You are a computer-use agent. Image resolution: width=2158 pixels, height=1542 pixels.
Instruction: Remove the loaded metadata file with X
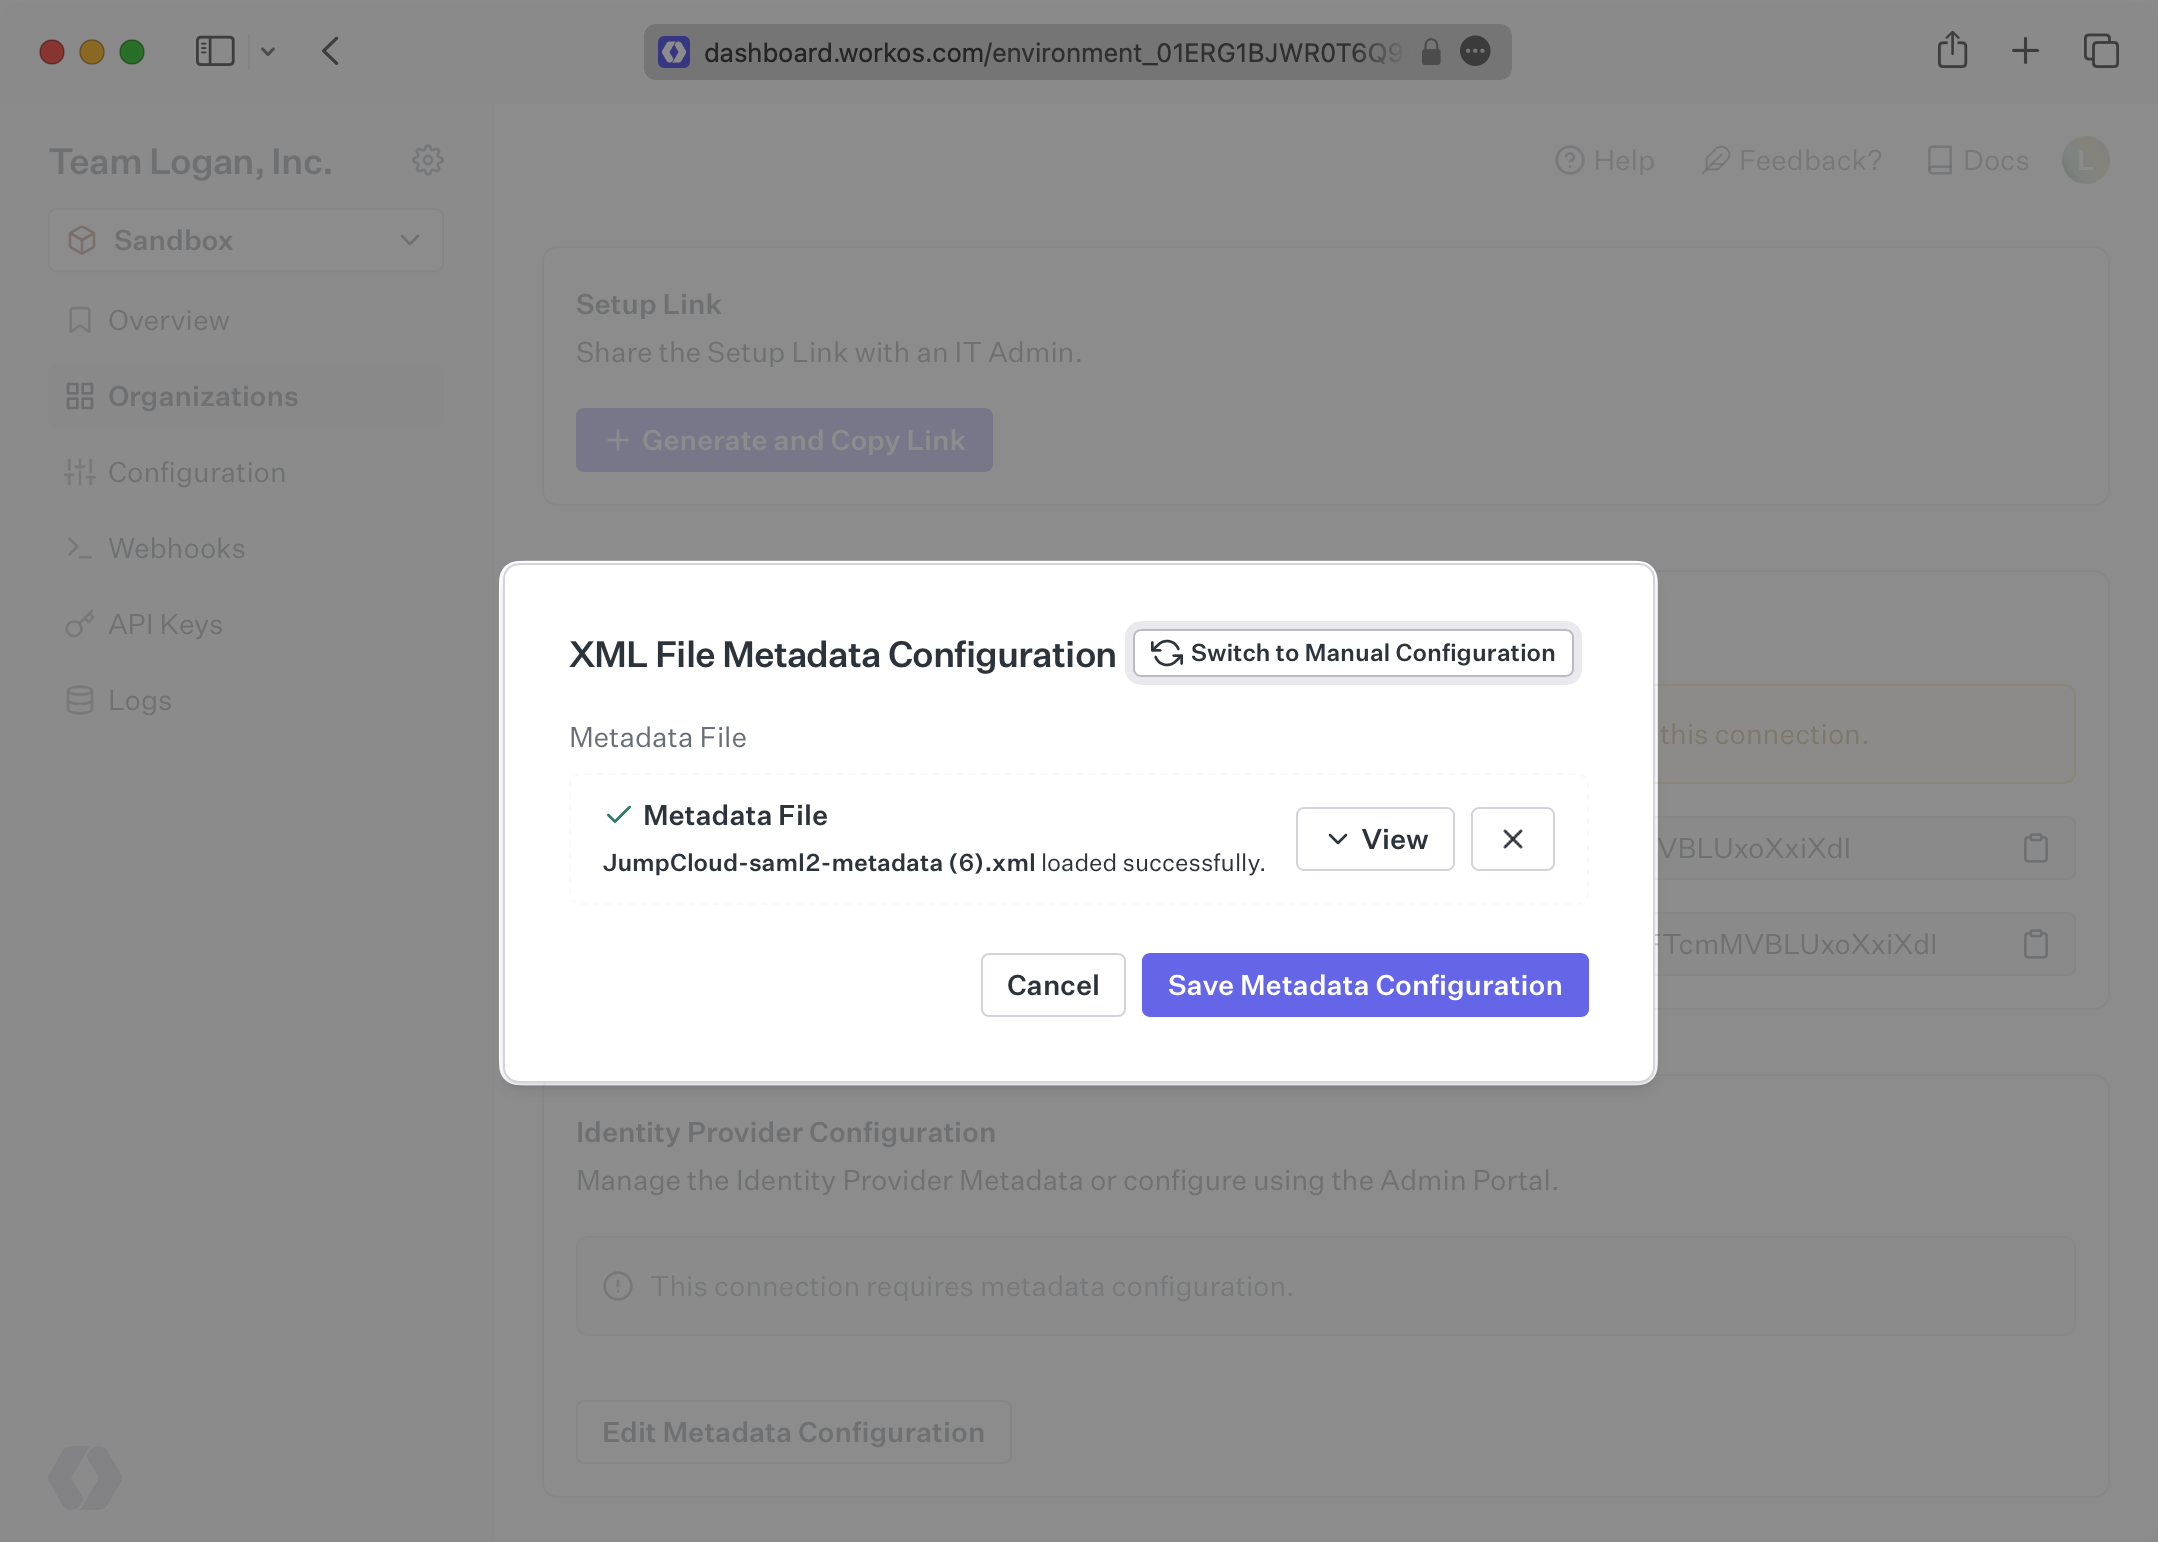[x=1511, y=839]
